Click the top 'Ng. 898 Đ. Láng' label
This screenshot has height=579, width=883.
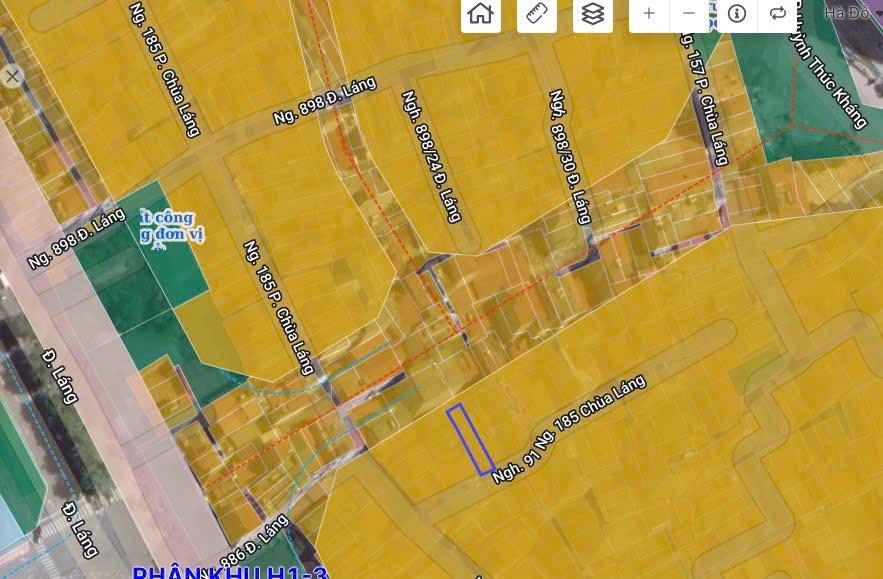click(324, 102)
